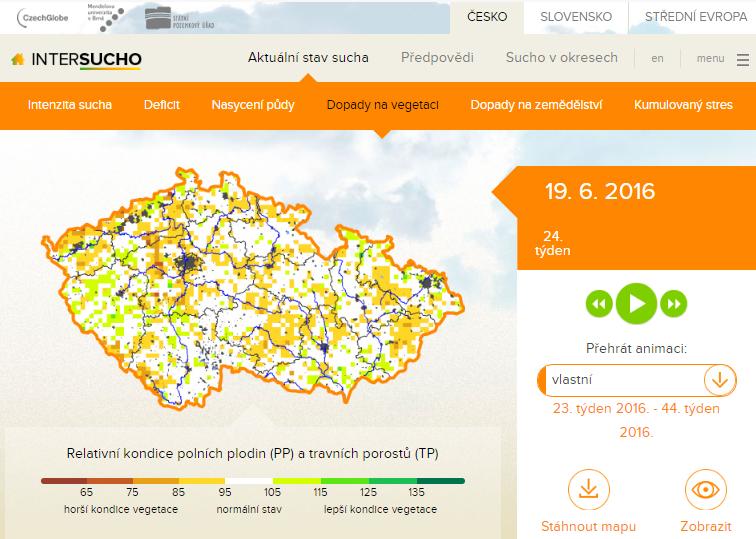Click the 'normální stav' legend label
This screenshot has height=539, width=756.
249,510
